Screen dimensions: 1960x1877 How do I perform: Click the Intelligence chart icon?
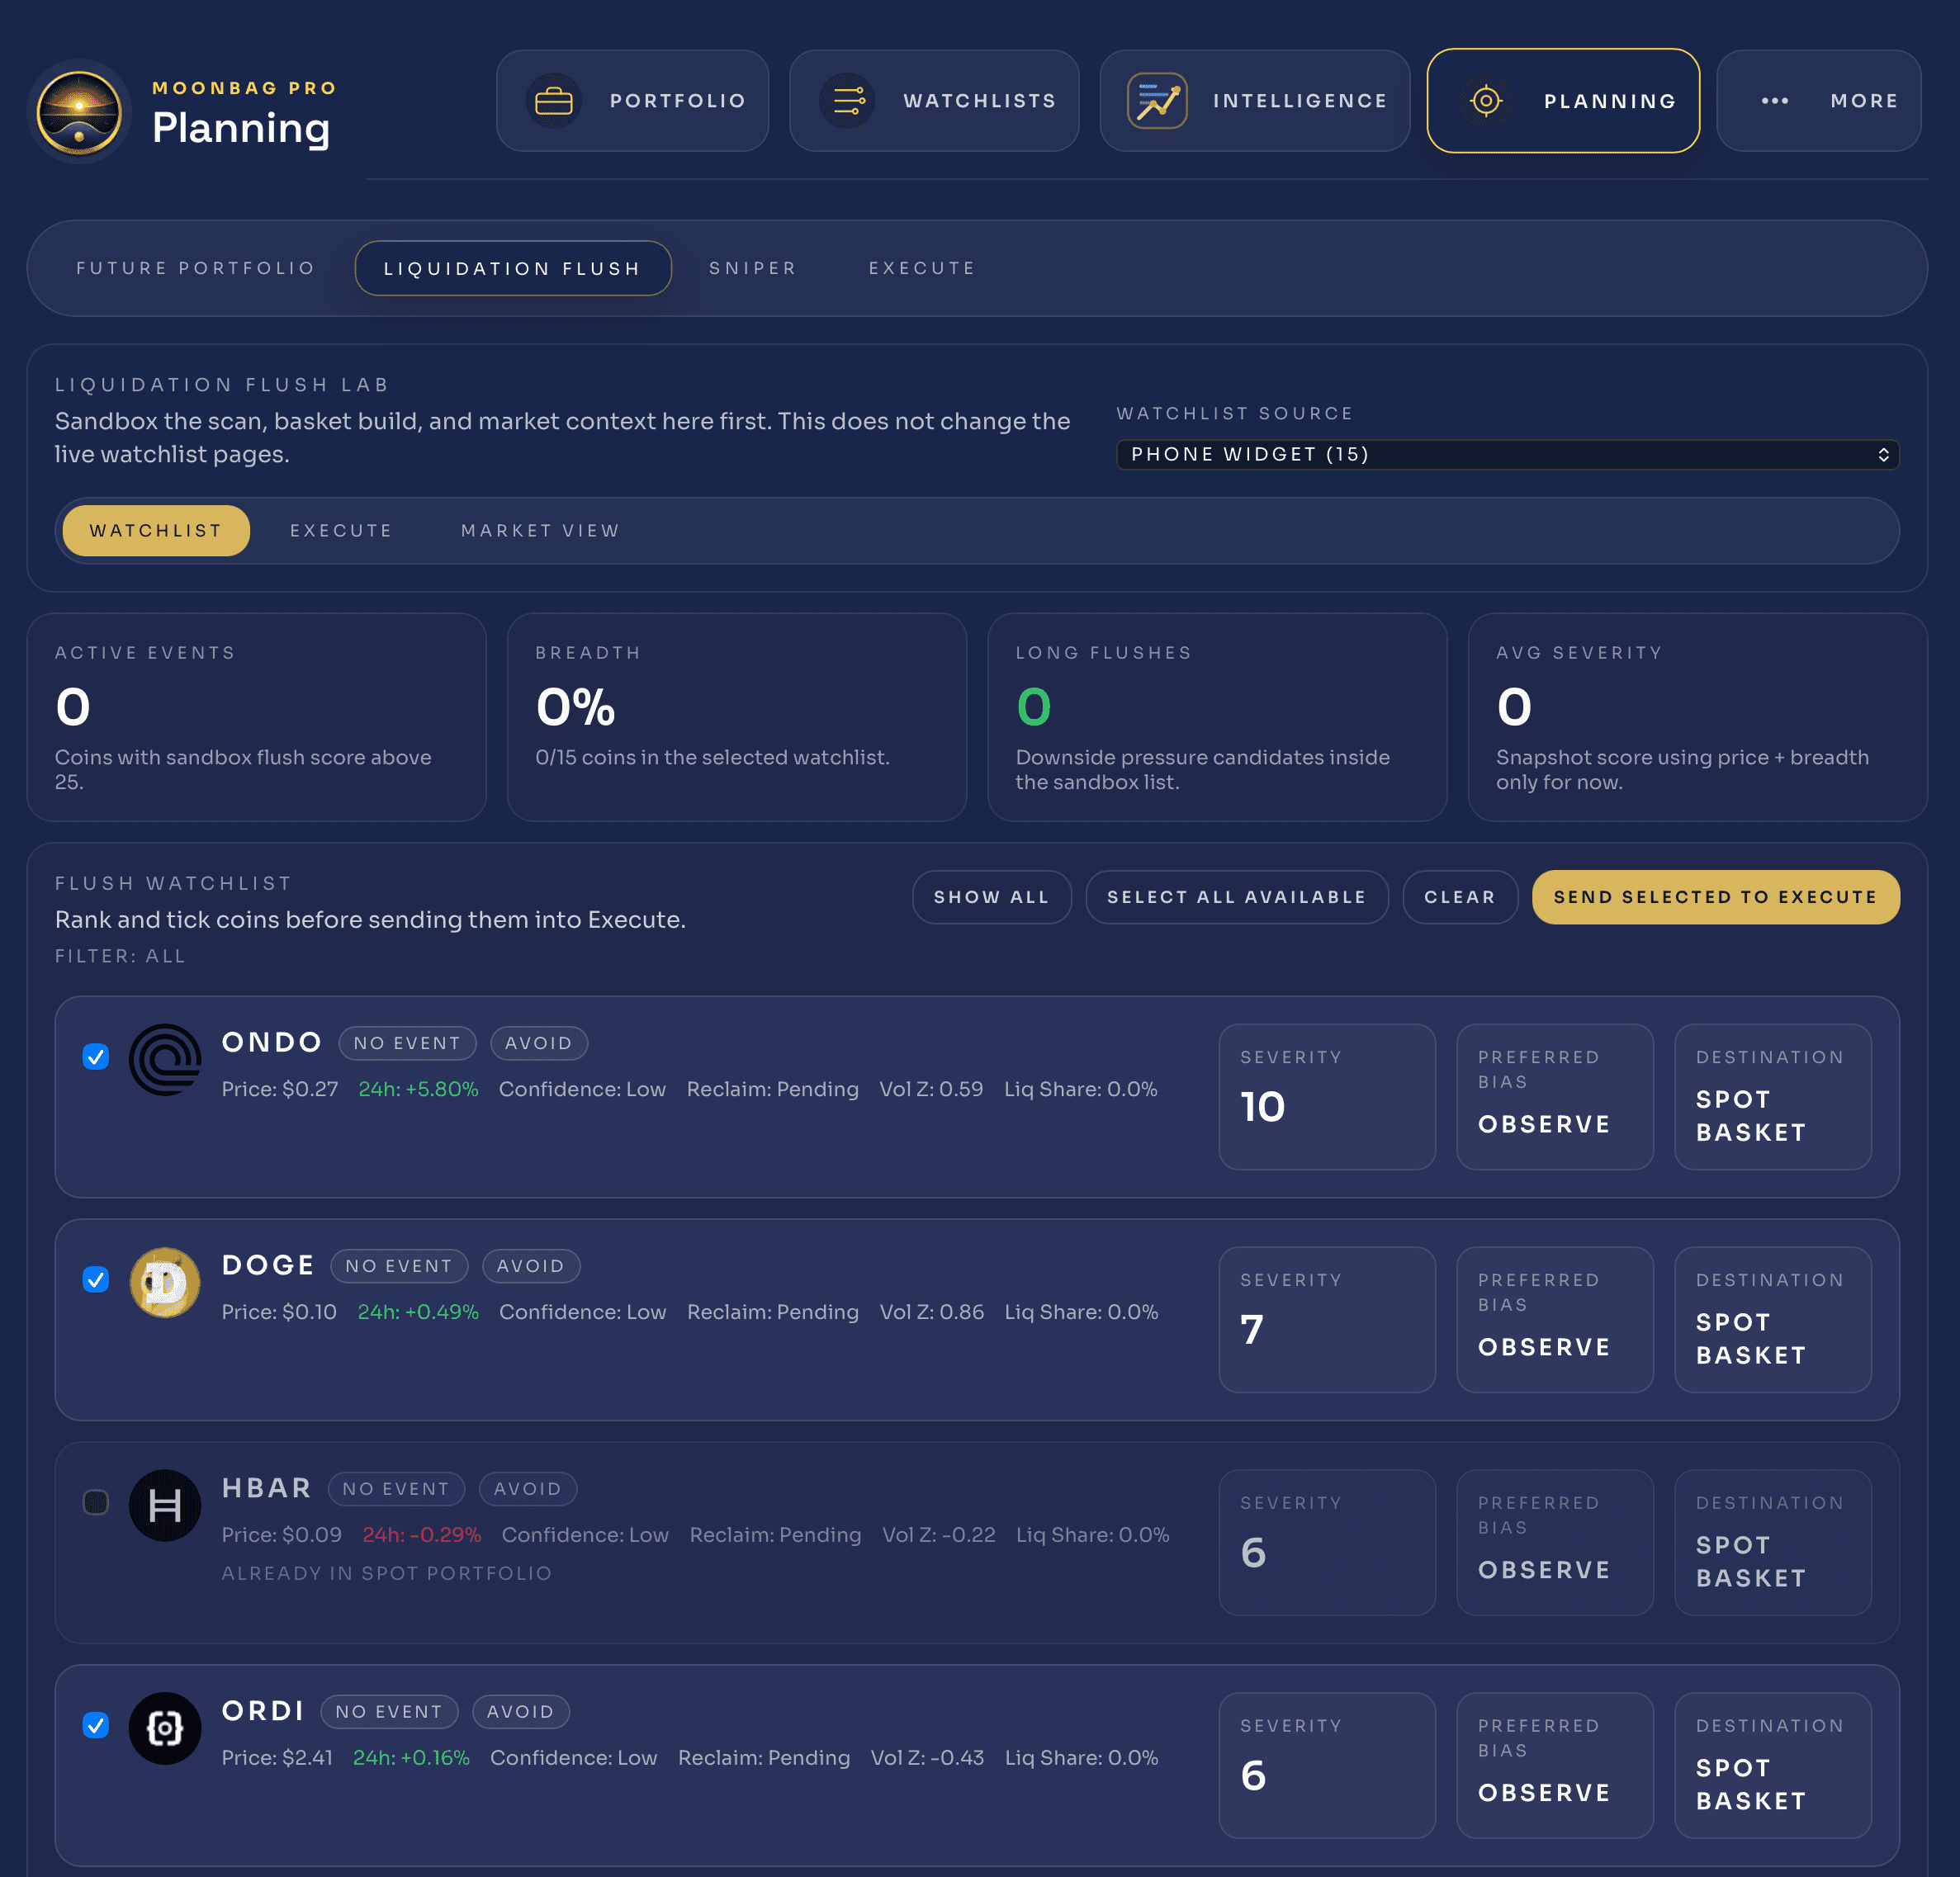pyautogui.click(x=1157, y=101)
